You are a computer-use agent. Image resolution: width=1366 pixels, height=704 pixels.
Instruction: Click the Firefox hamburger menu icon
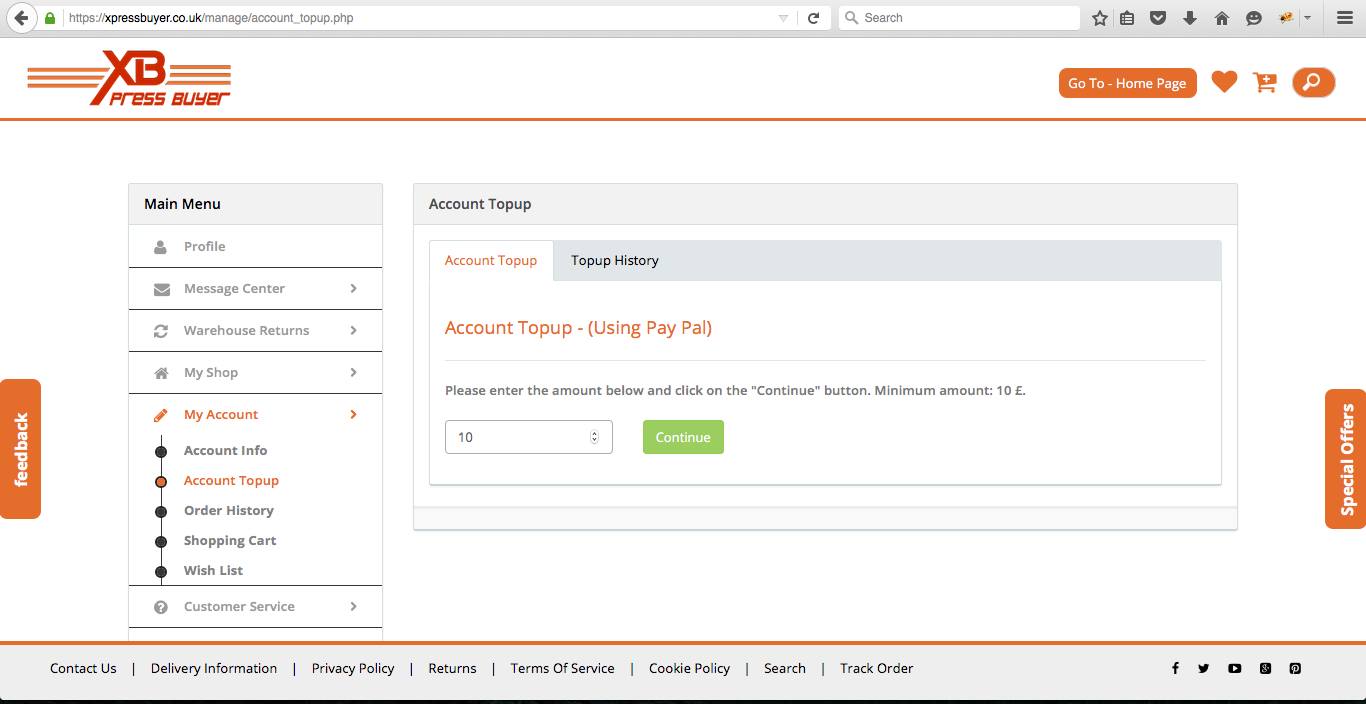(x=1345, y=18)
